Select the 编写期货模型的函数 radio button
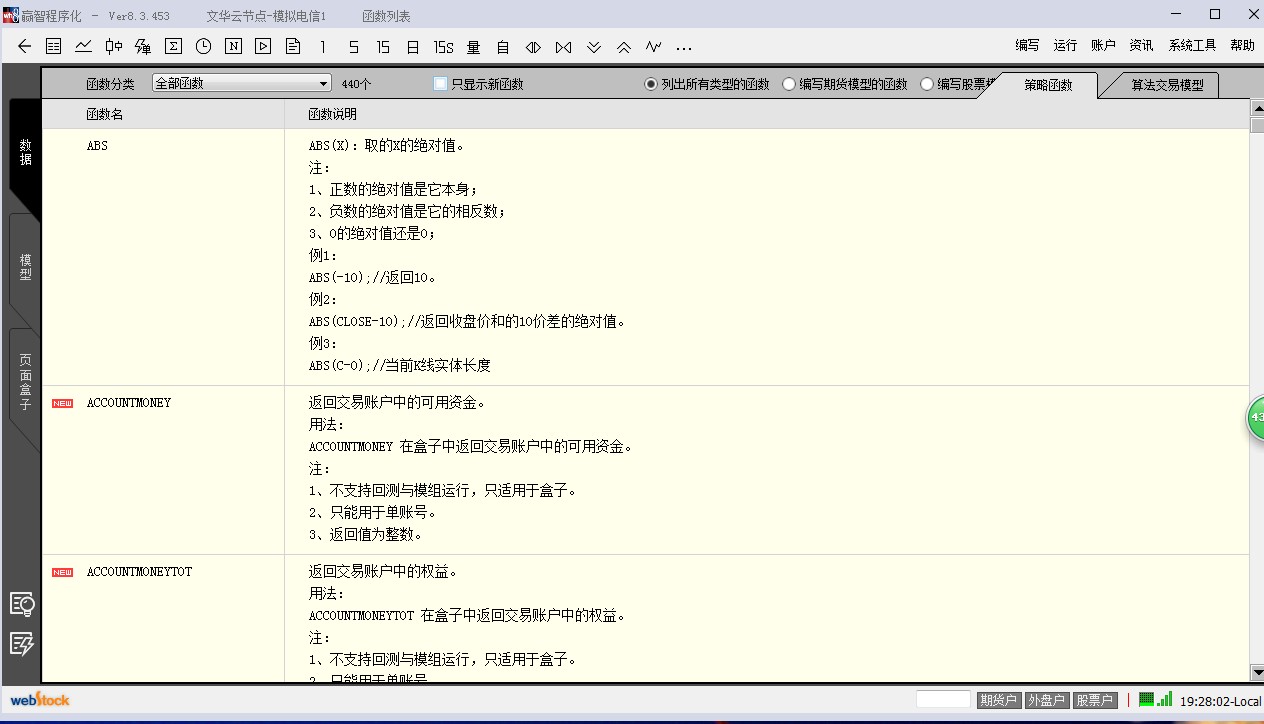 [789, 85]
